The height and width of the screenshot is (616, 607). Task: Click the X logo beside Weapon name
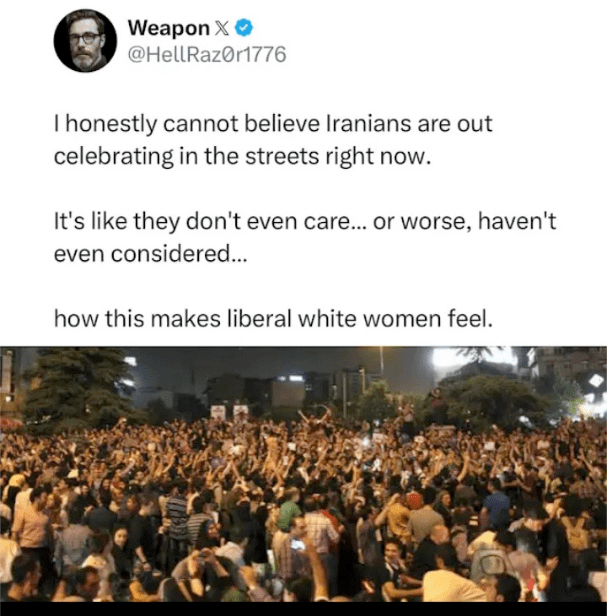click(222, 28)
